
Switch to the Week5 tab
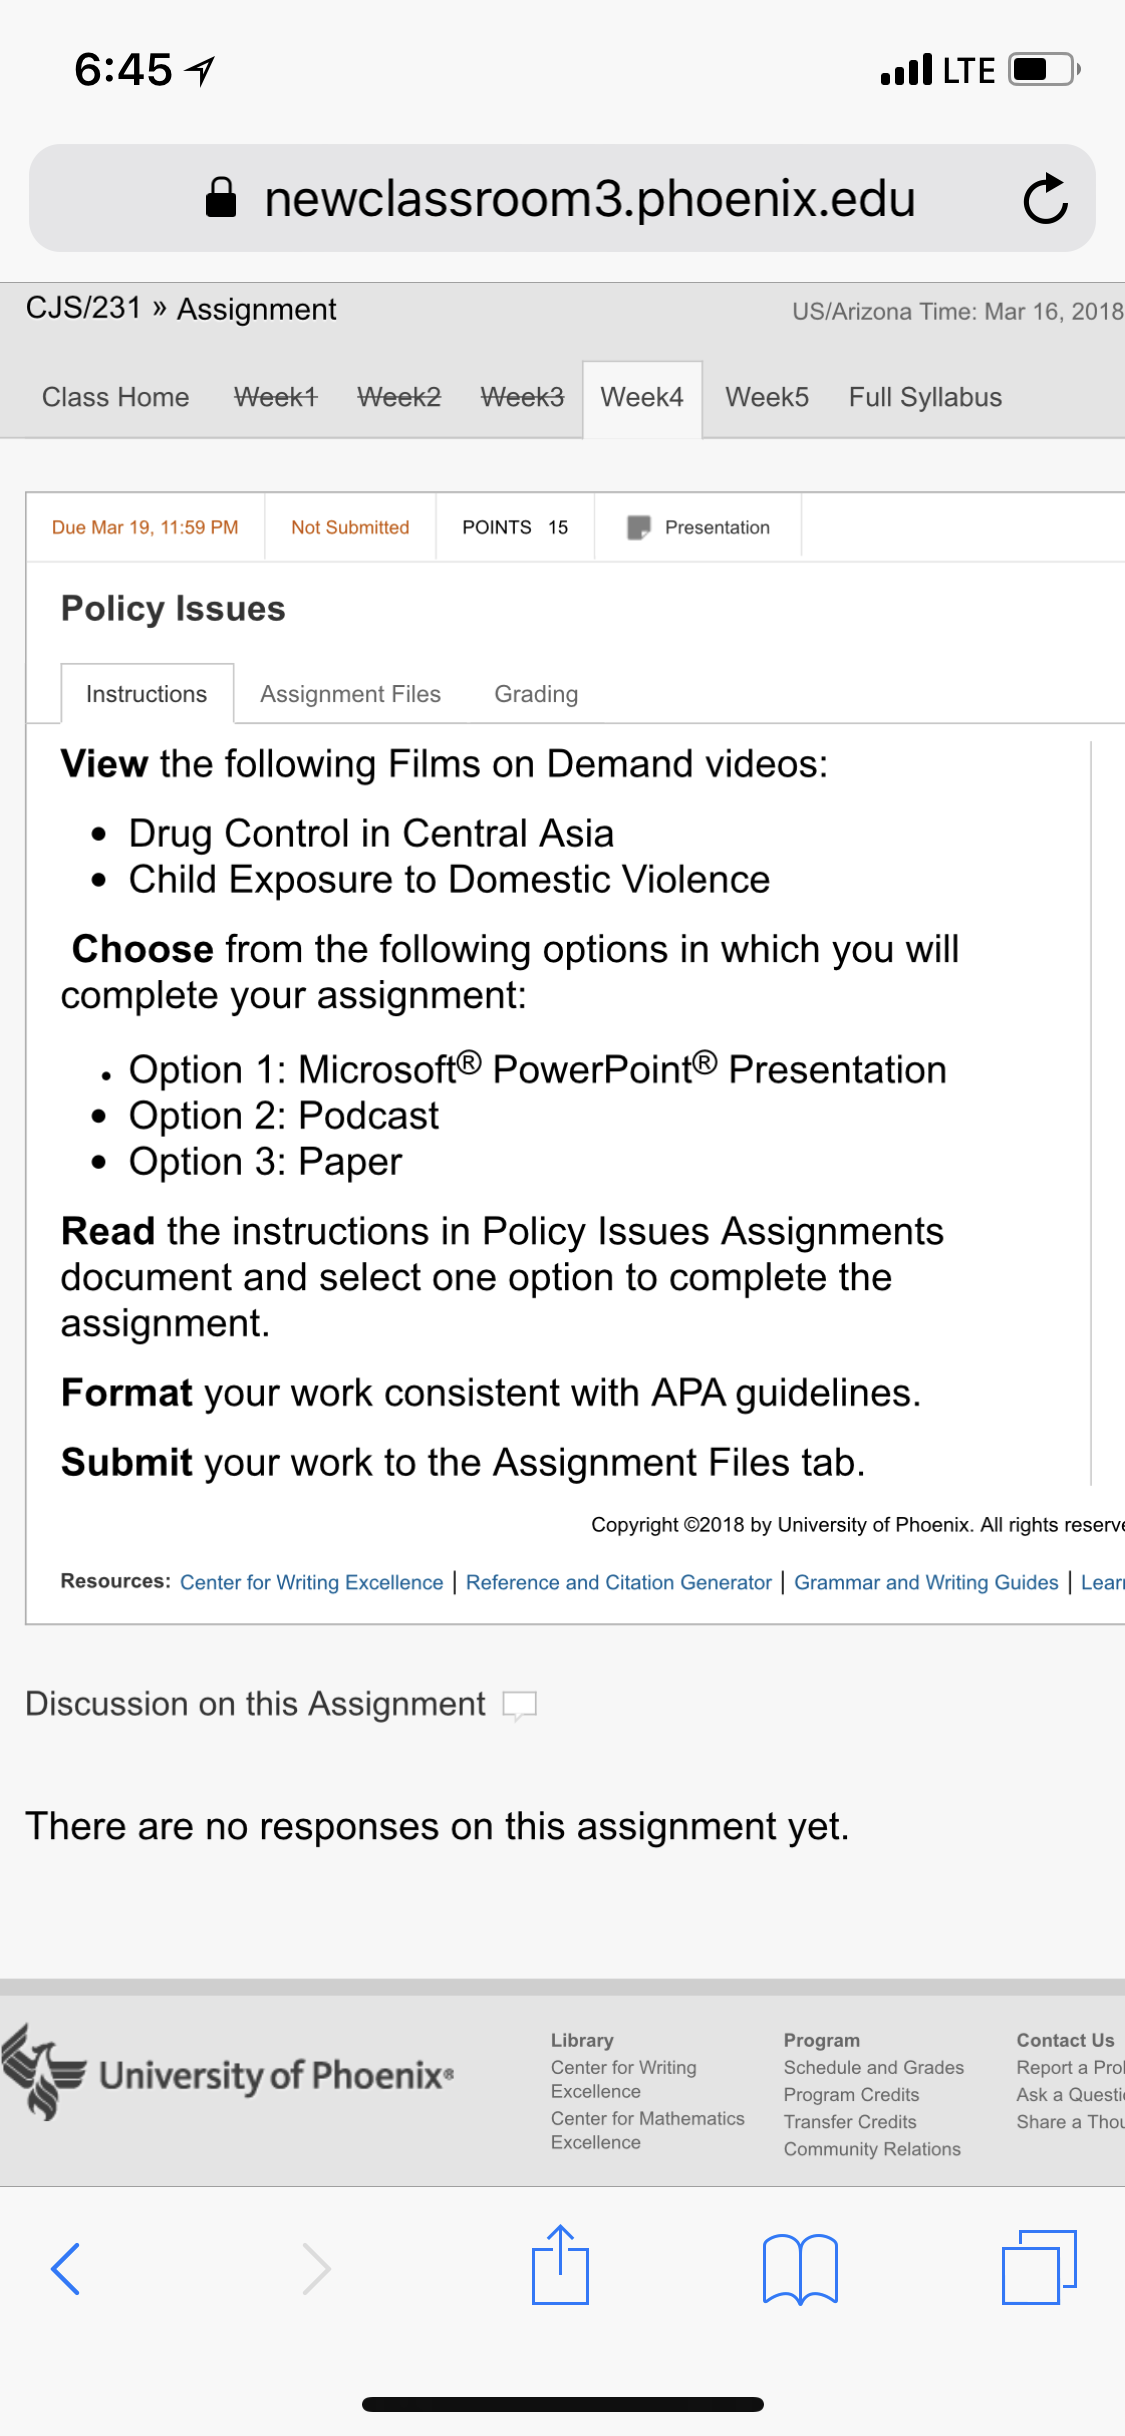tap(767, 397)
